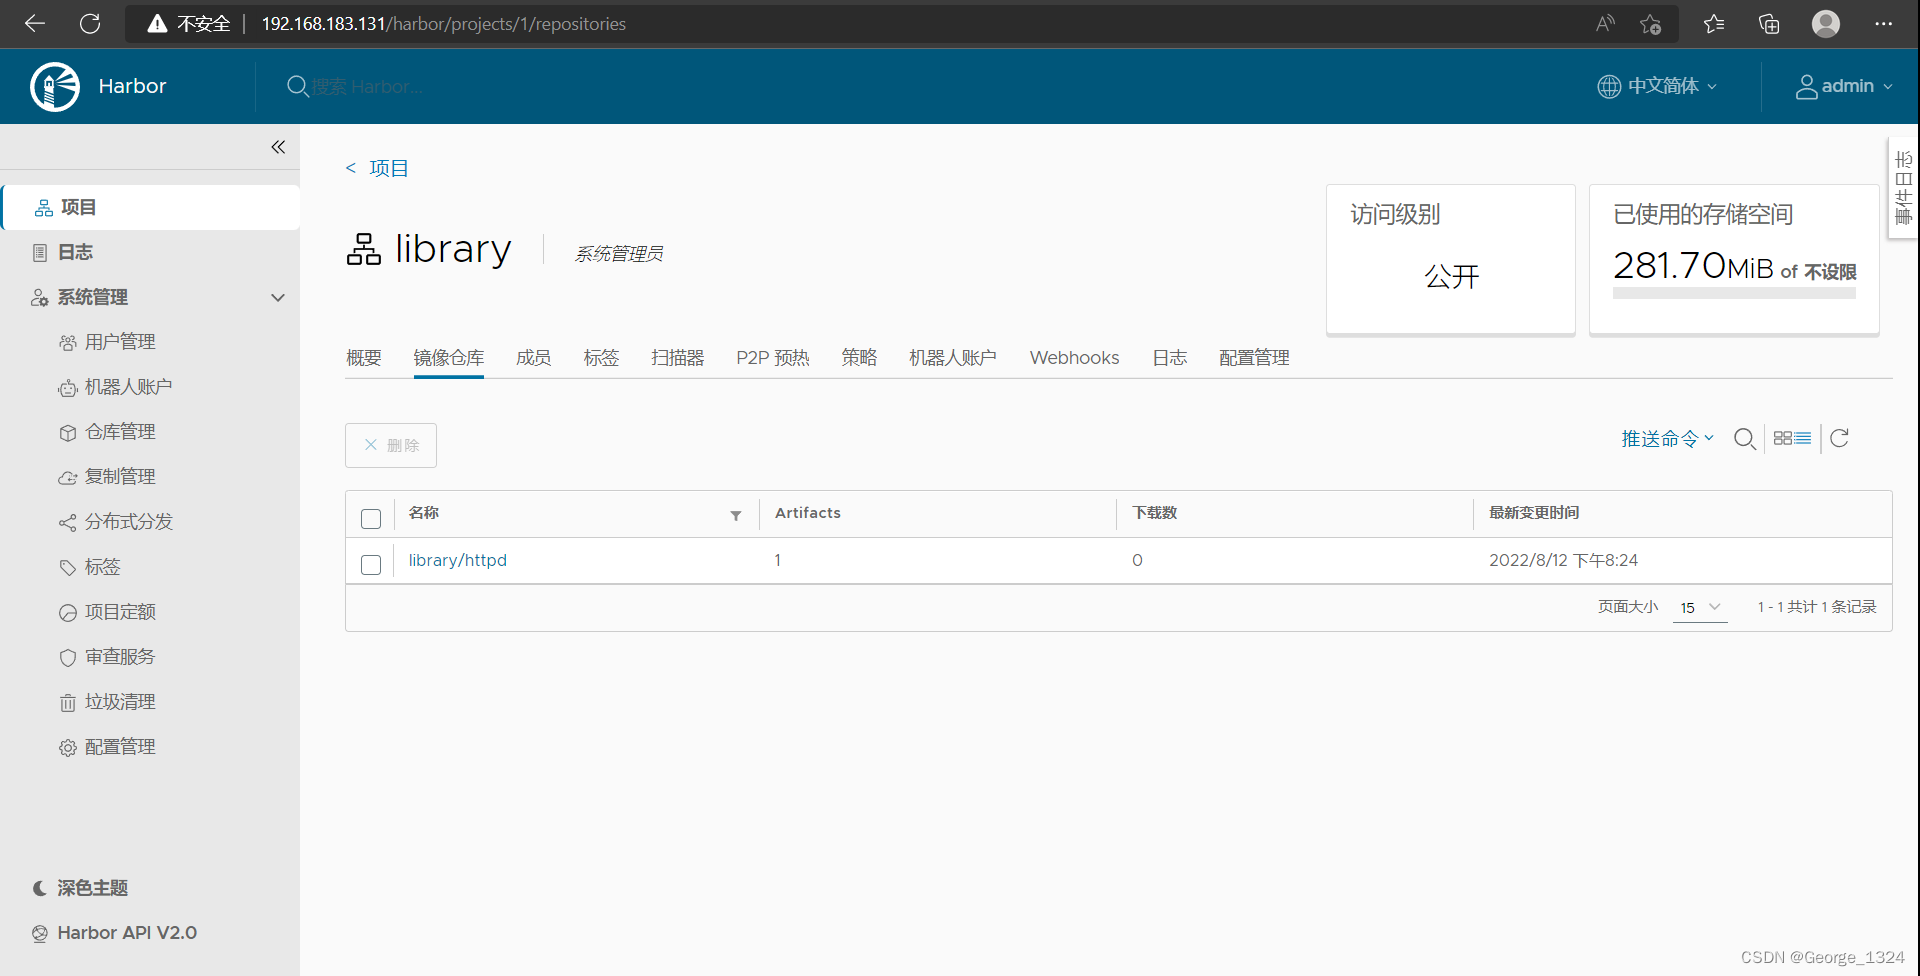Open the 日志 project tab
Image resolution: width=1920 pixels, height=976 pixels.
point(1170,358)
